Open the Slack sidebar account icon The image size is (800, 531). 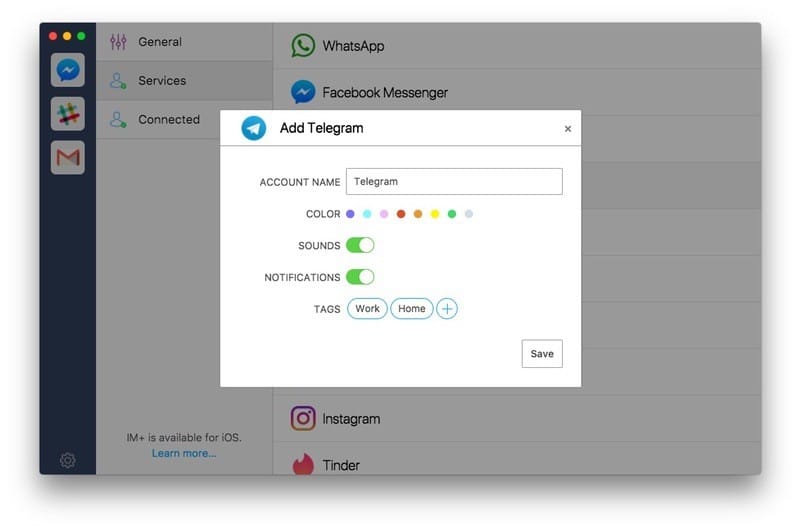pyautogui.click(x=68, y=114)
